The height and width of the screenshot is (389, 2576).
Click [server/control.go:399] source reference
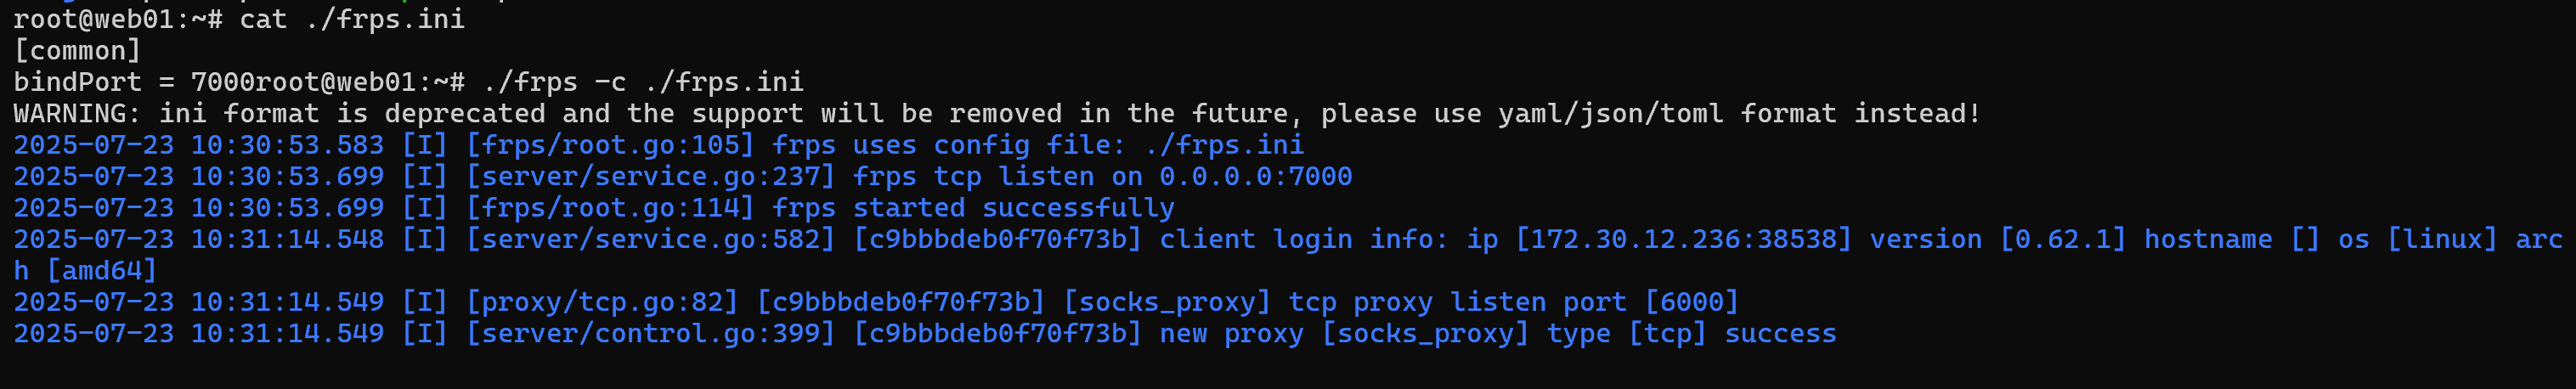[x=650, y=334]
